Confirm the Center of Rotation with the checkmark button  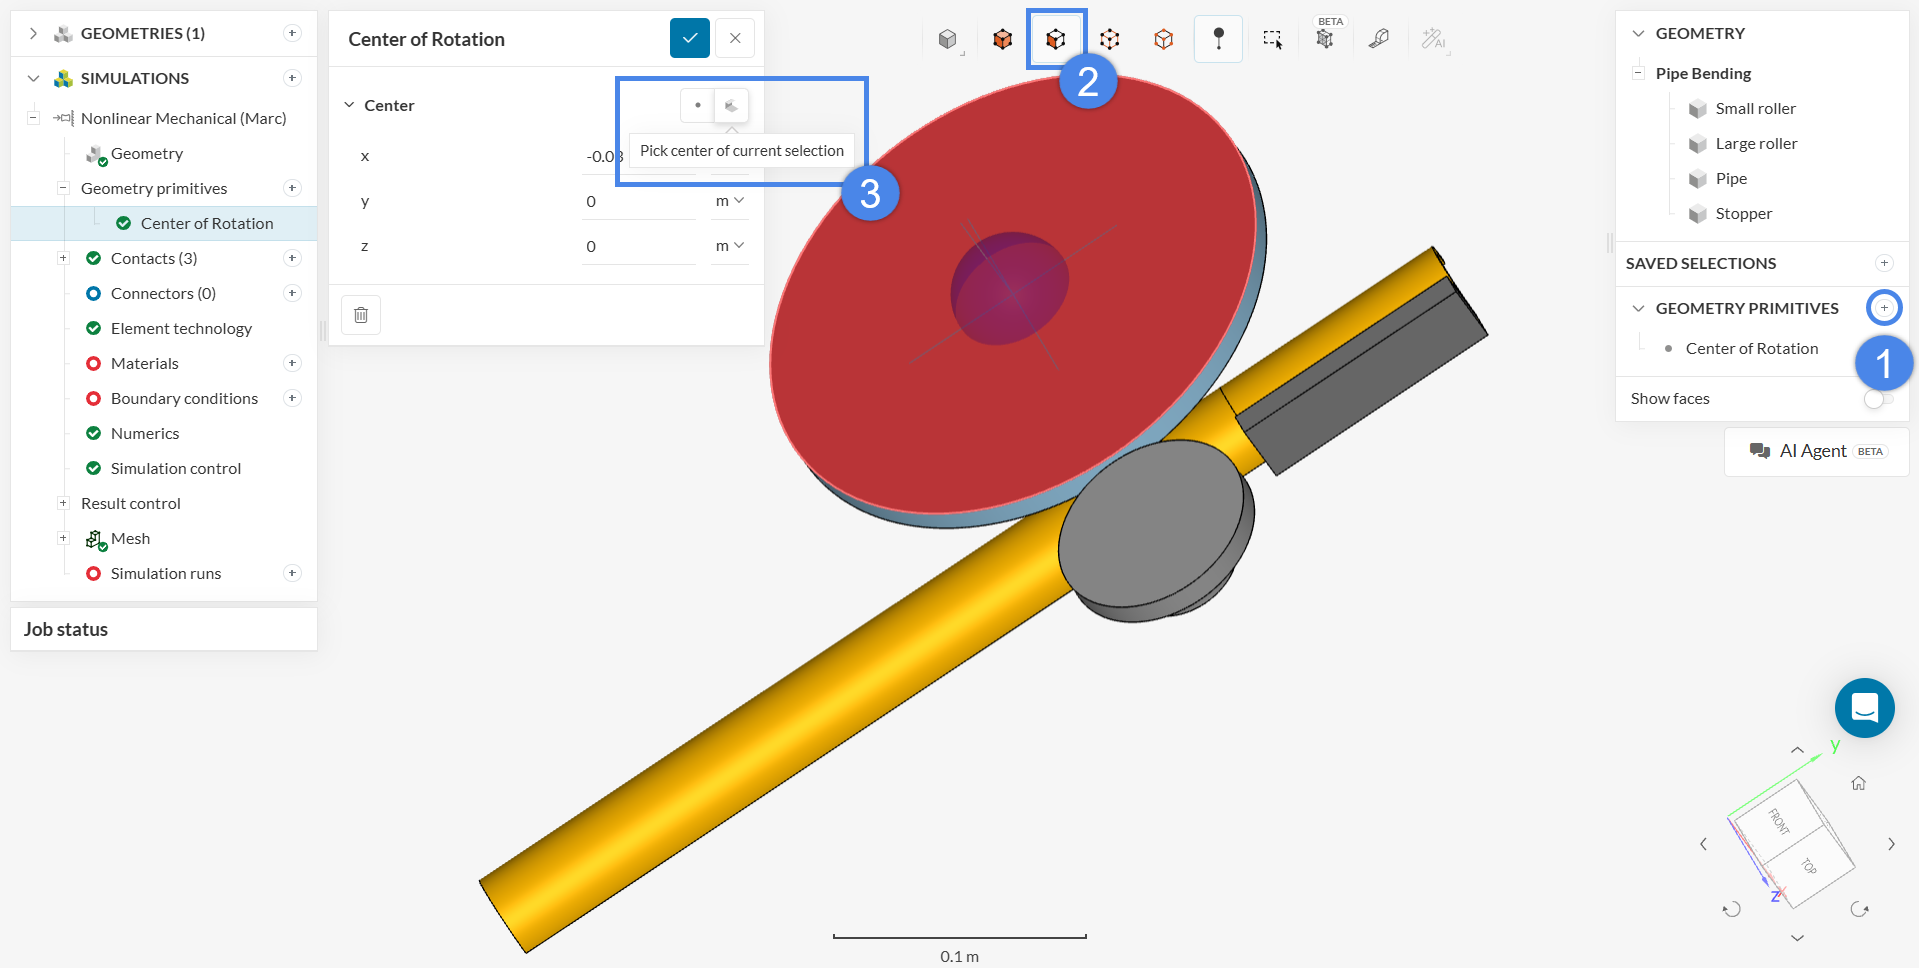[x=689, y=38]
